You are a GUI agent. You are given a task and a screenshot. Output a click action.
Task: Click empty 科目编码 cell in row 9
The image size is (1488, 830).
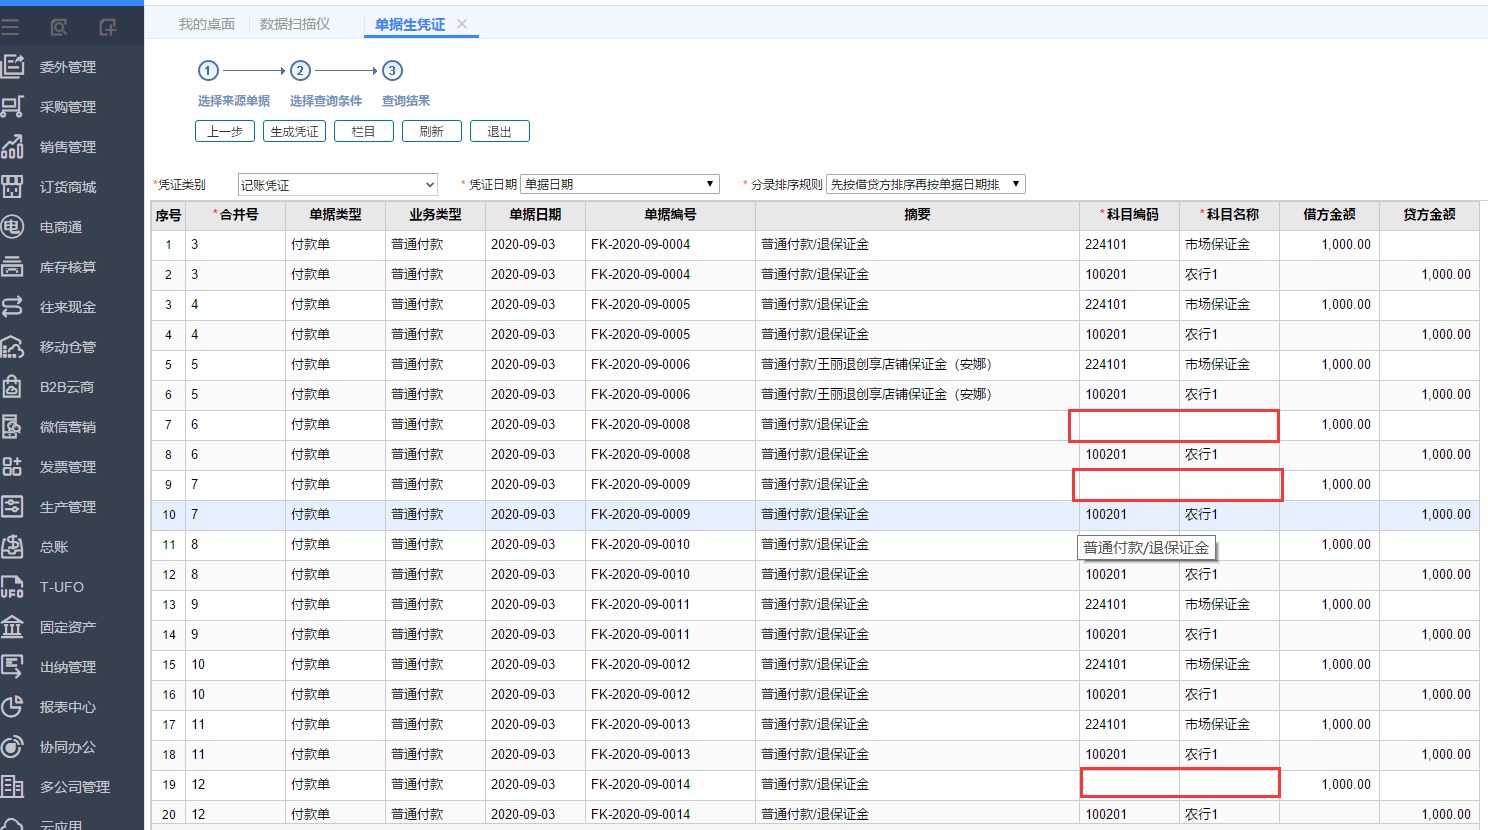(1129, 485)
